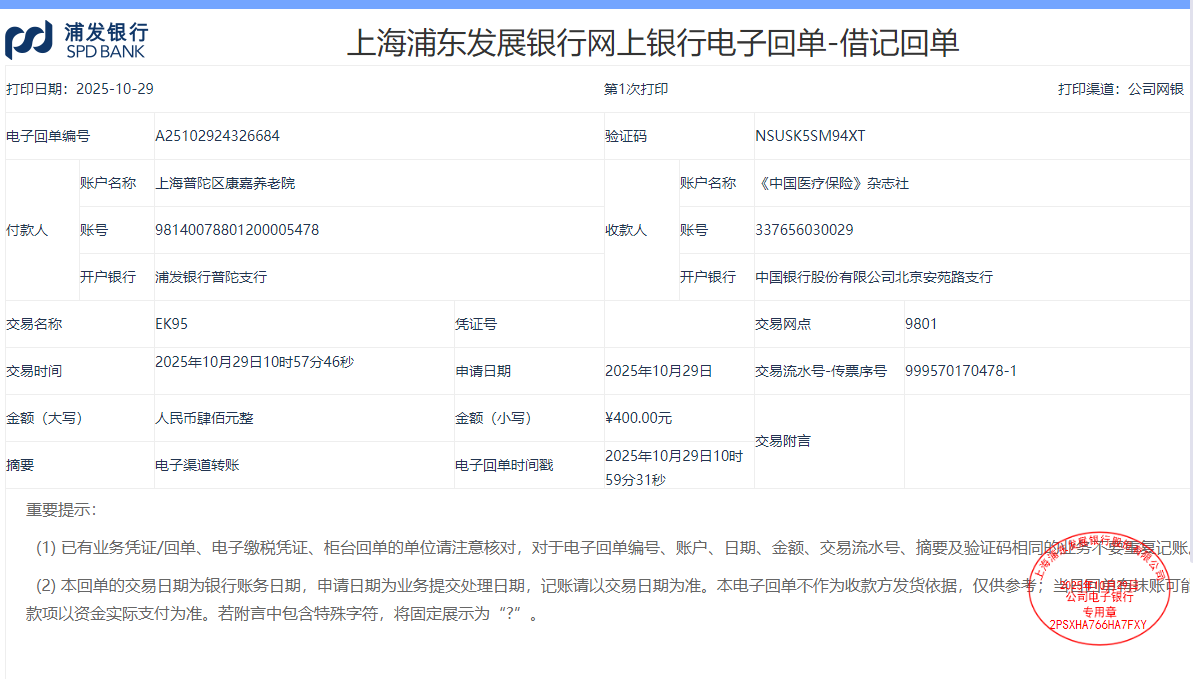
Task: Select receipt number A25102924326684
Action: pos(217,136)
